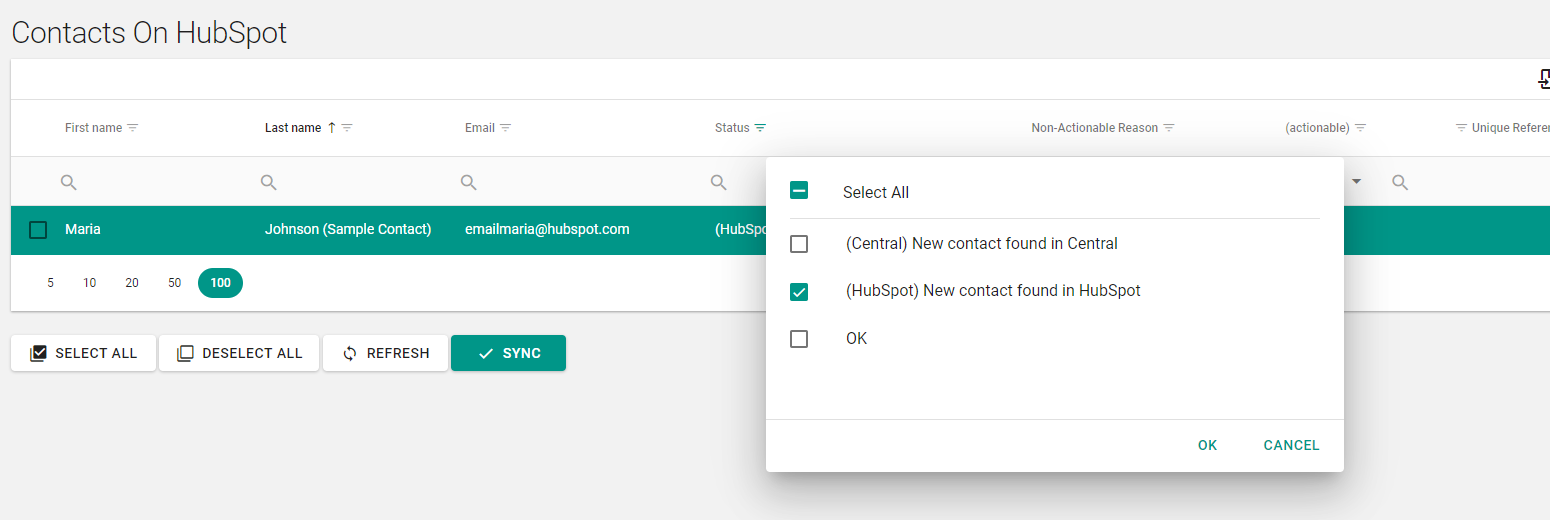This screenshot has height=520, width=1550.
Task: Set page size to 20
Action: [x=132, y=283]
